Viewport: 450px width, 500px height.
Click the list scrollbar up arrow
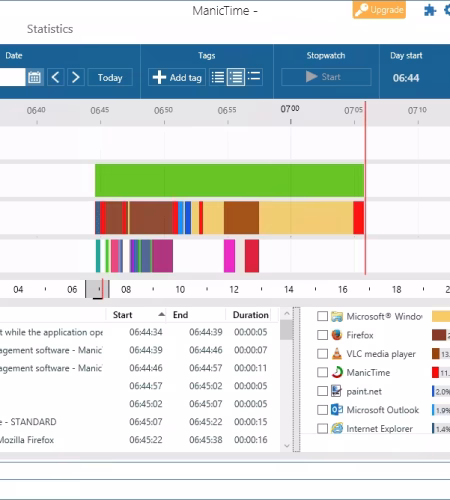point(286,314)
